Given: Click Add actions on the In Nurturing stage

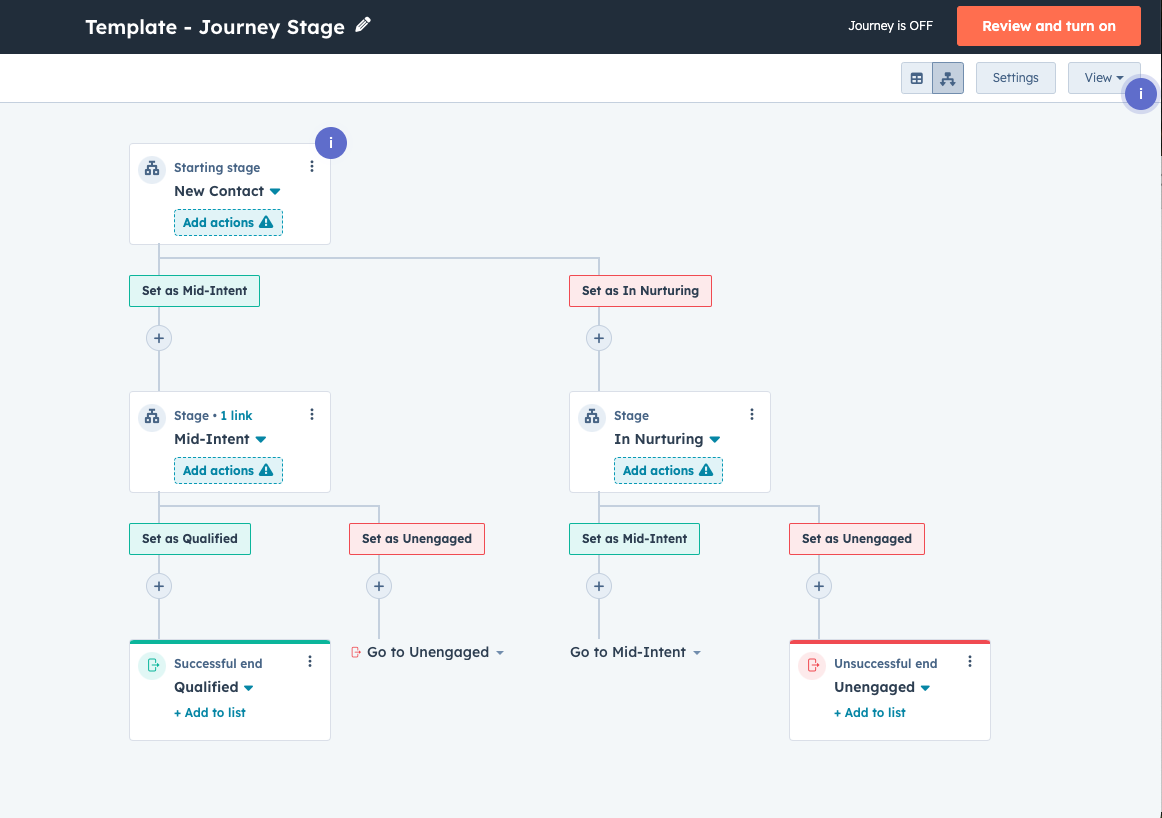Looking at the screenshot, I should pyautogui.click(x=668, y=470).
